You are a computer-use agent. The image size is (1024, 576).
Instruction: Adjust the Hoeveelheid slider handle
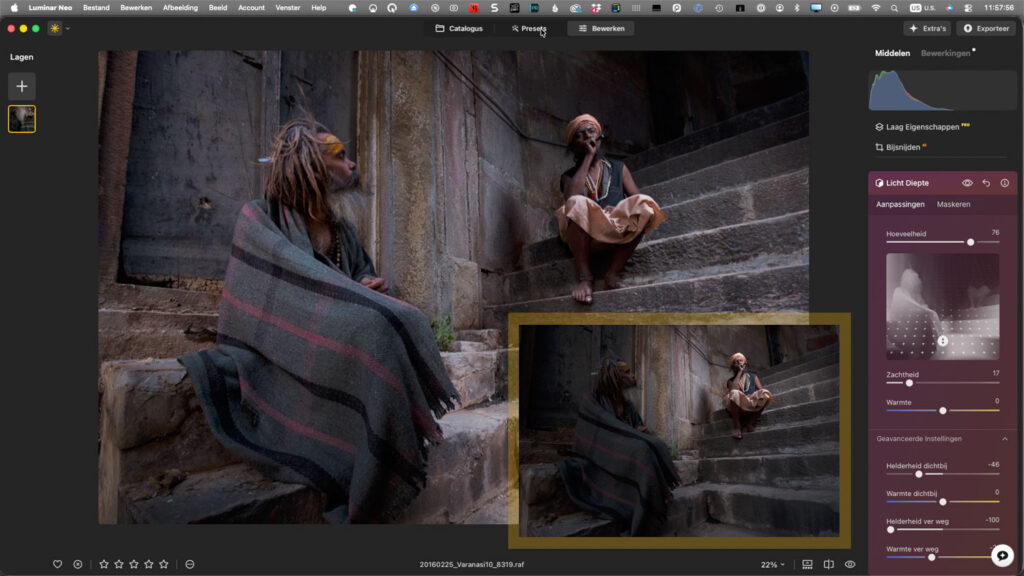tap(970, 242)
